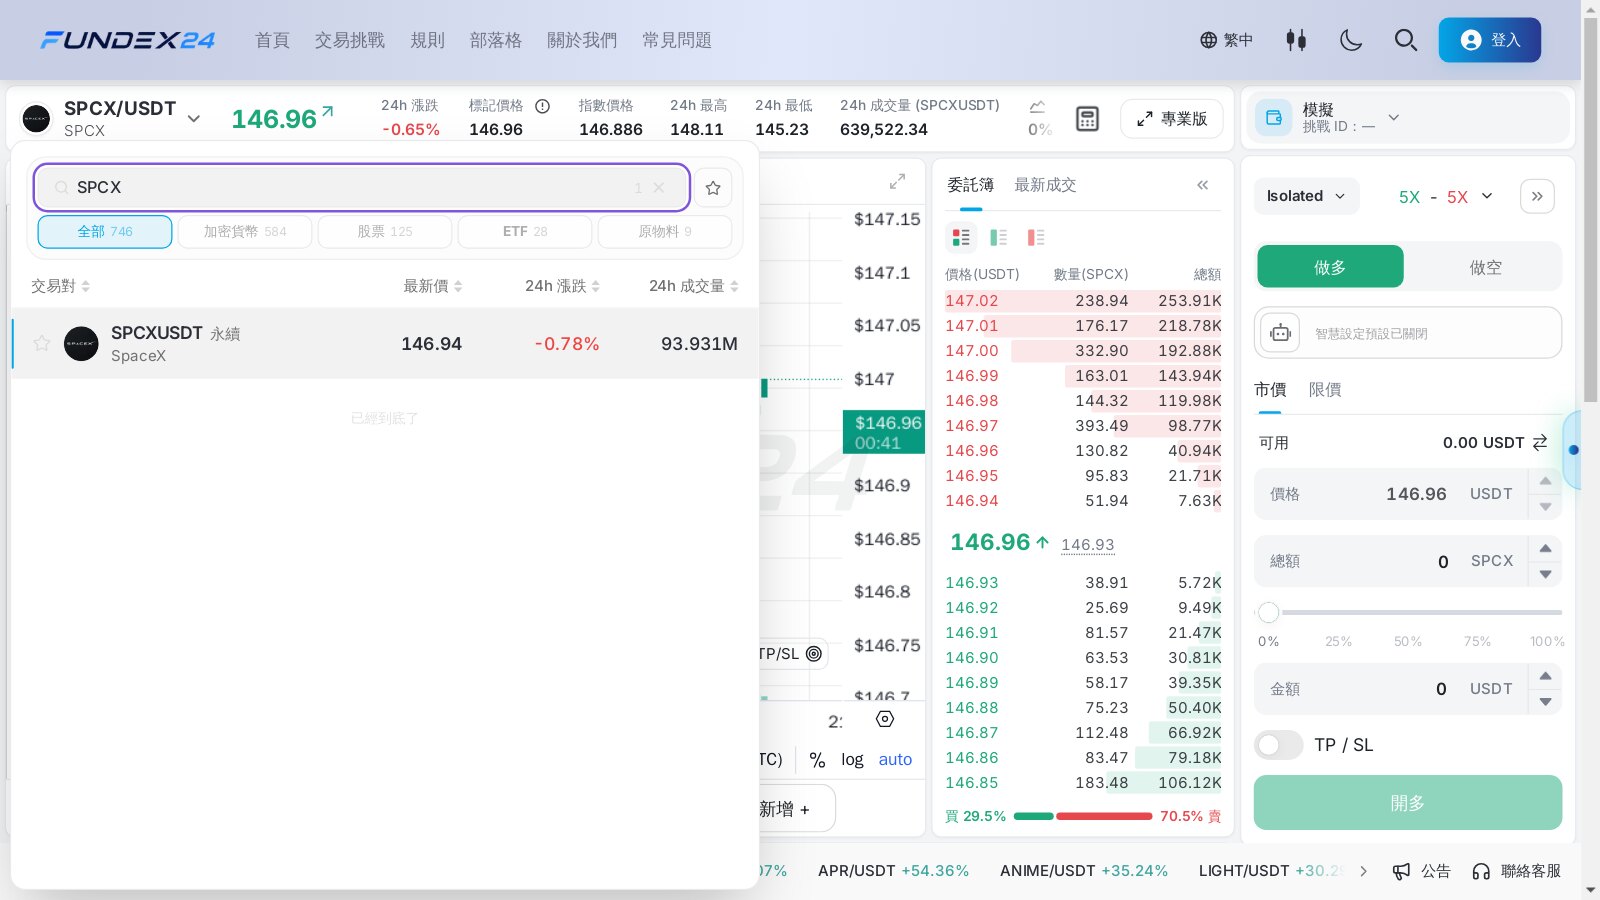1600x900 pixels.
Task: Click the 開多 open long button
Action: point(1408,803)
